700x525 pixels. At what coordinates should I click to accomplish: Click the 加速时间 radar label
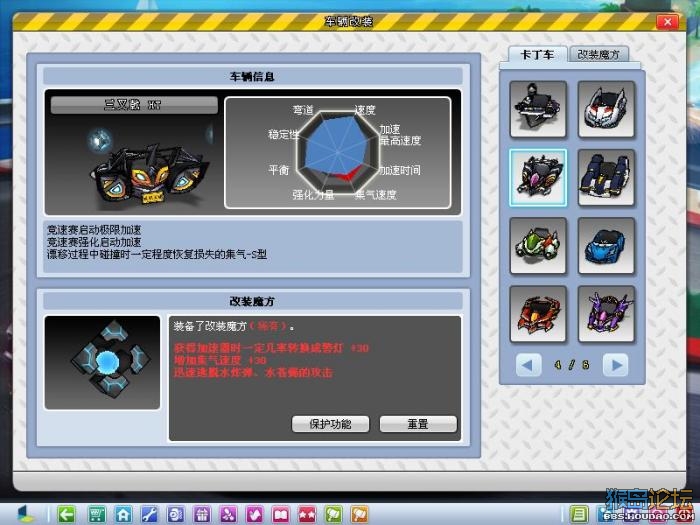(x=400, y=170)
